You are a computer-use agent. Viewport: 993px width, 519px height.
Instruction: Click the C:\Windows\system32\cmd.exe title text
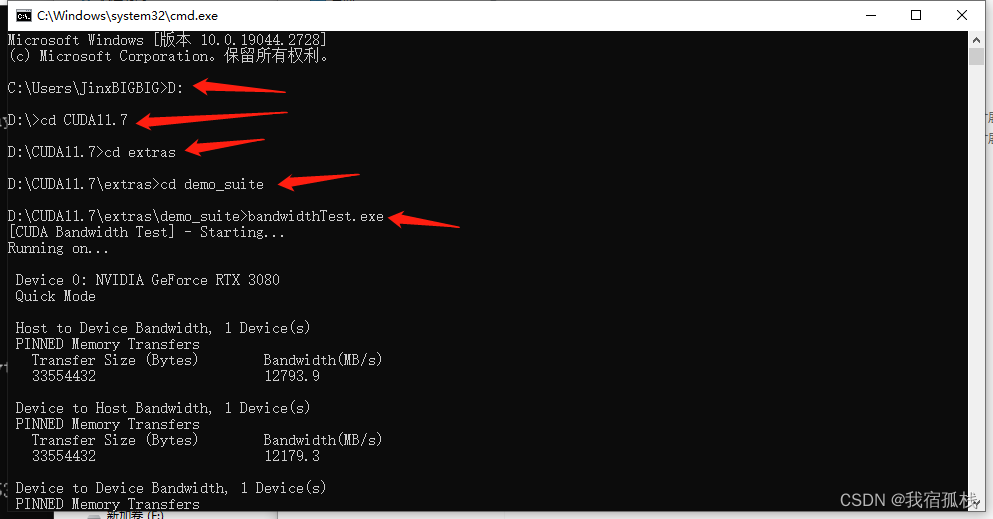(x=127, y=16)
